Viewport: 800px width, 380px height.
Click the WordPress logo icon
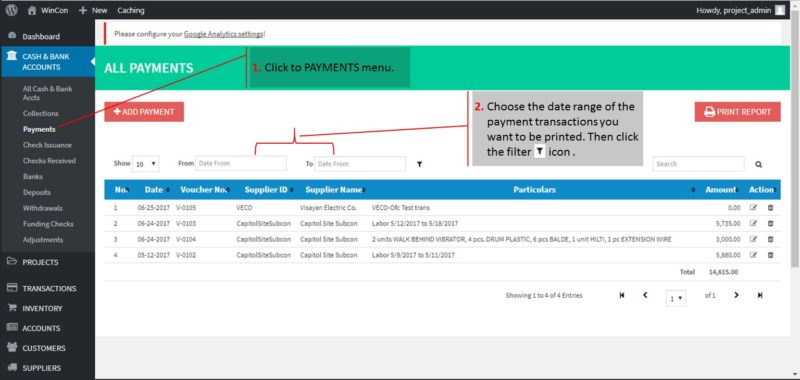(x=11, y=10)
